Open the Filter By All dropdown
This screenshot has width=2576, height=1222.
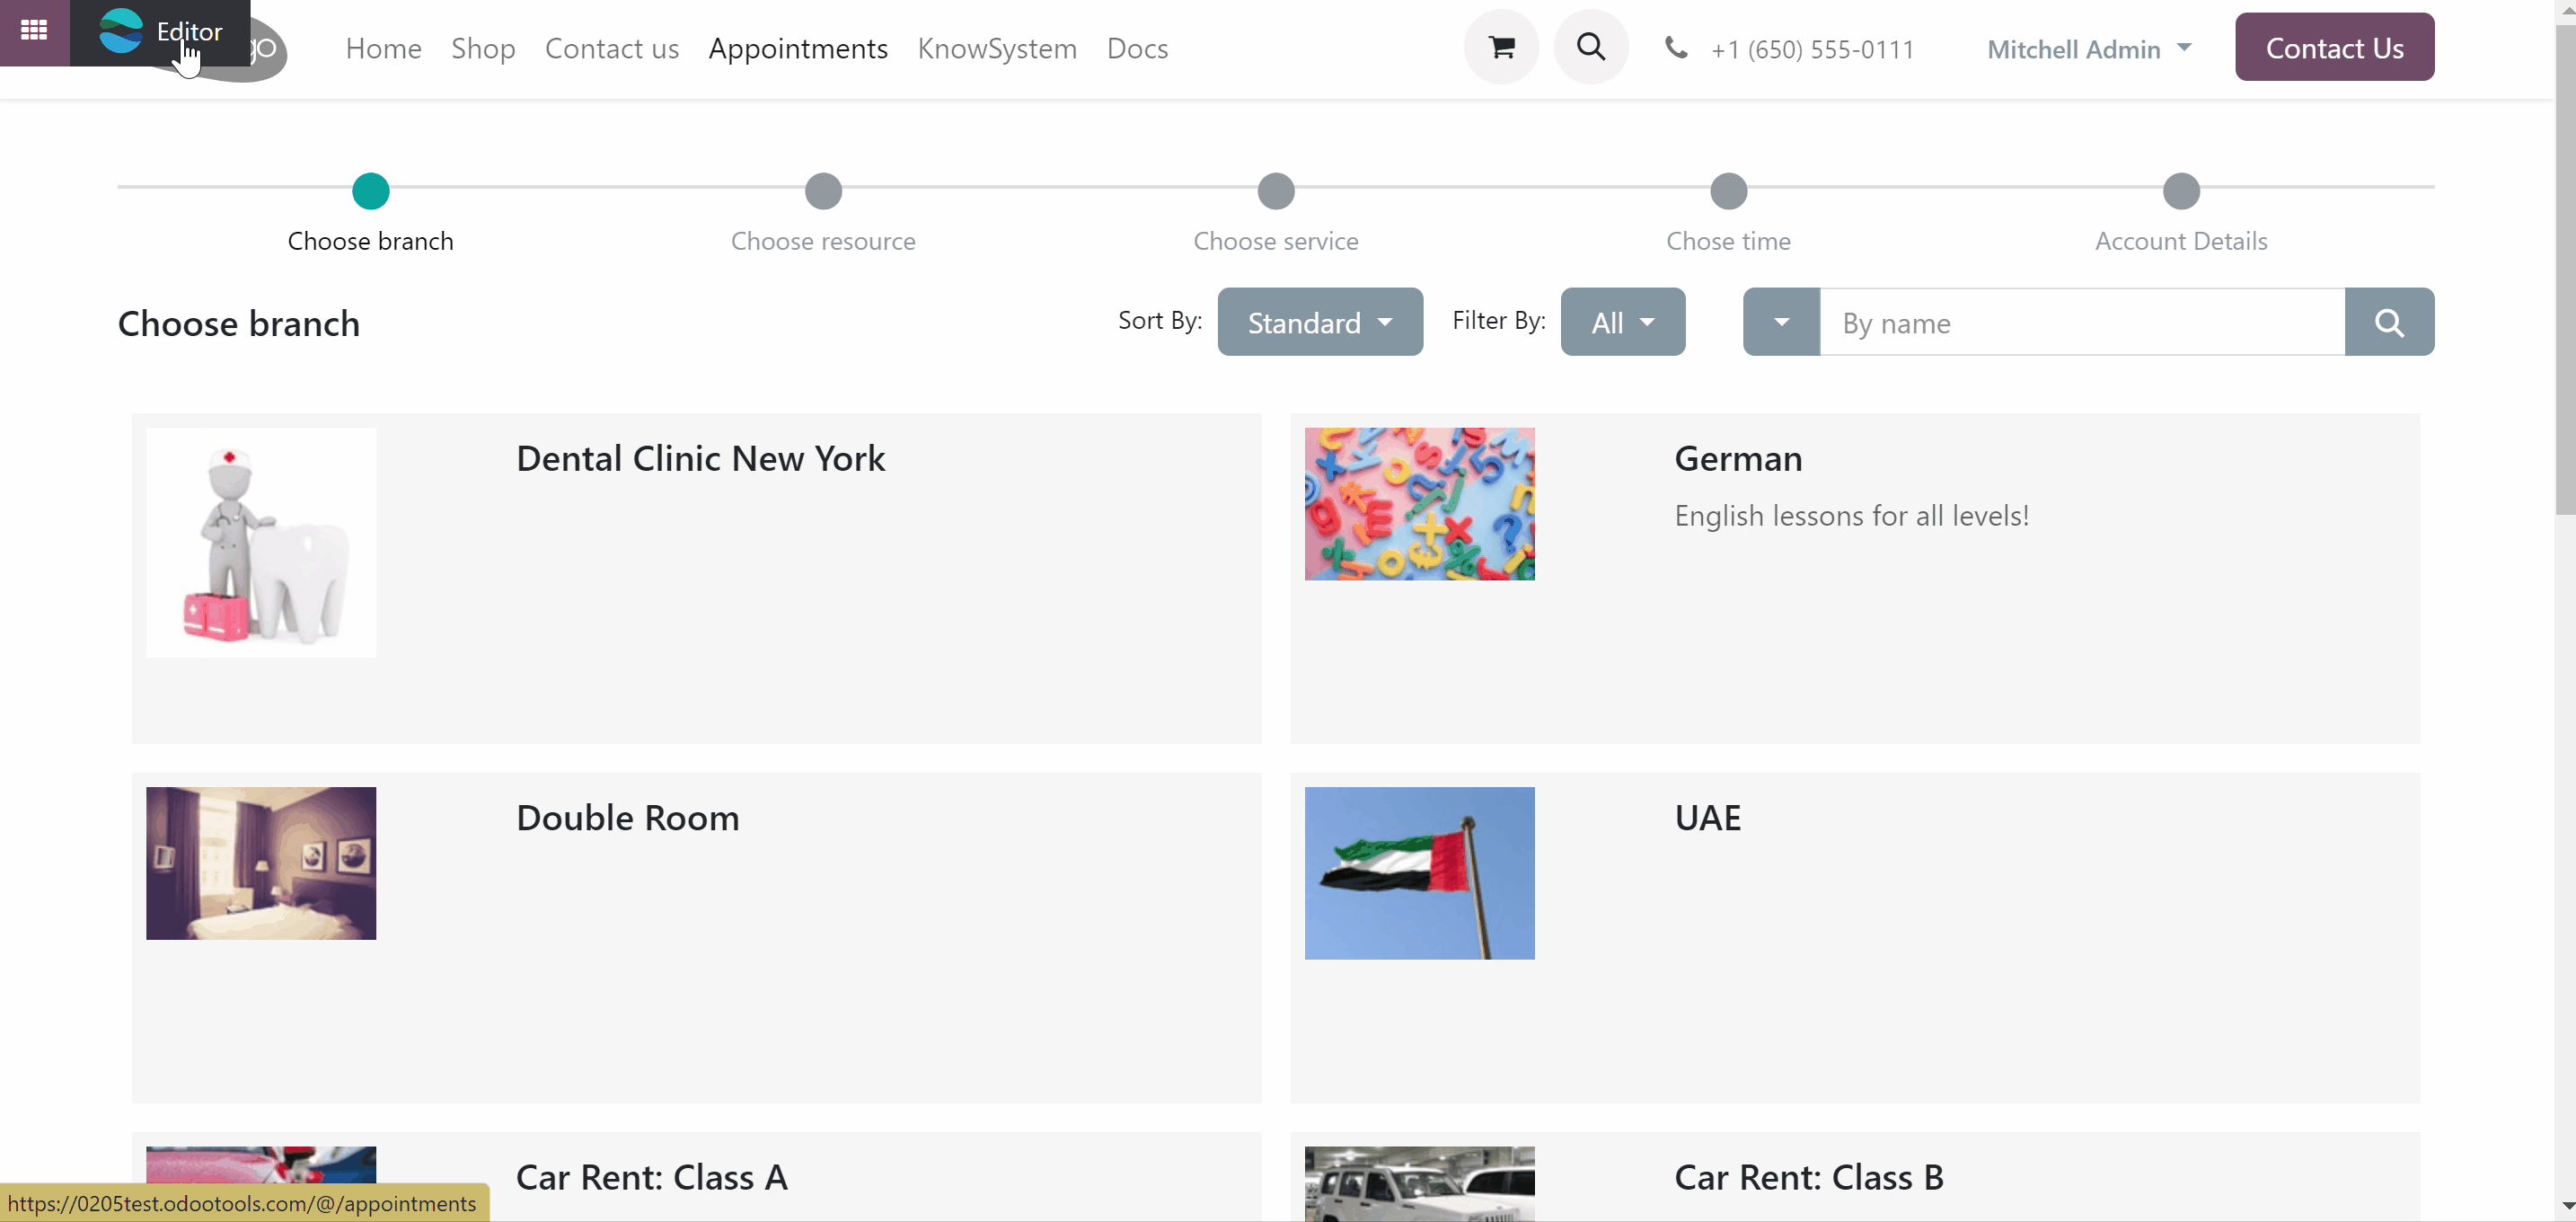pos(1623,322)
